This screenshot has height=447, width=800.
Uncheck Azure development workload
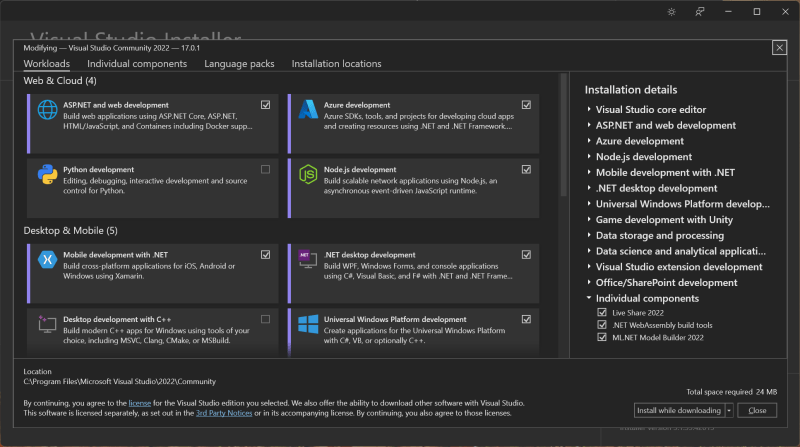coord(526,105)
